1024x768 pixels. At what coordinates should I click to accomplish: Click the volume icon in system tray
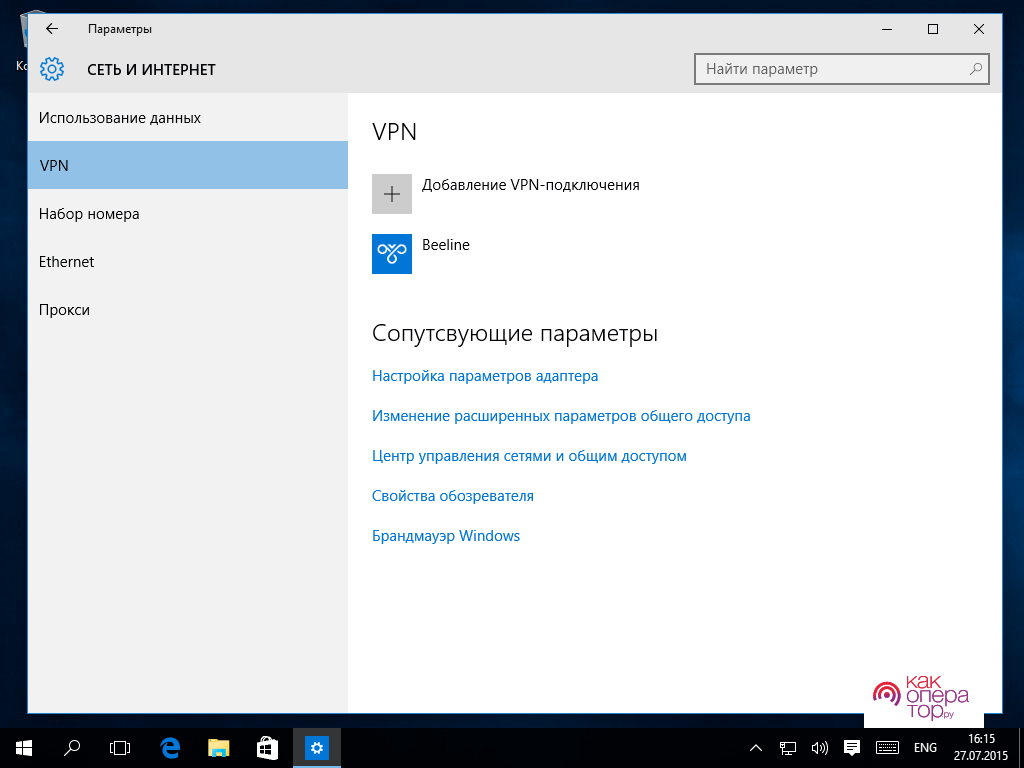[820, 747]
